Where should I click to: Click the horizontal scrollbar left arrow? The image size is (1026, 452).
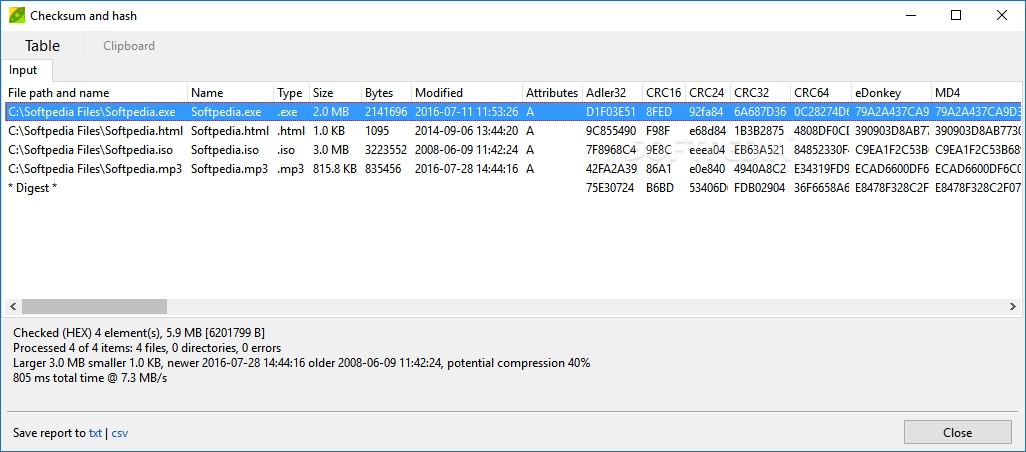click(12, 306)
